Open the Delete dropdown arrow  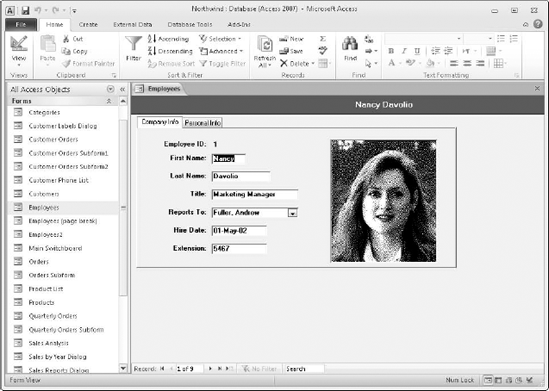click(313, 63)
